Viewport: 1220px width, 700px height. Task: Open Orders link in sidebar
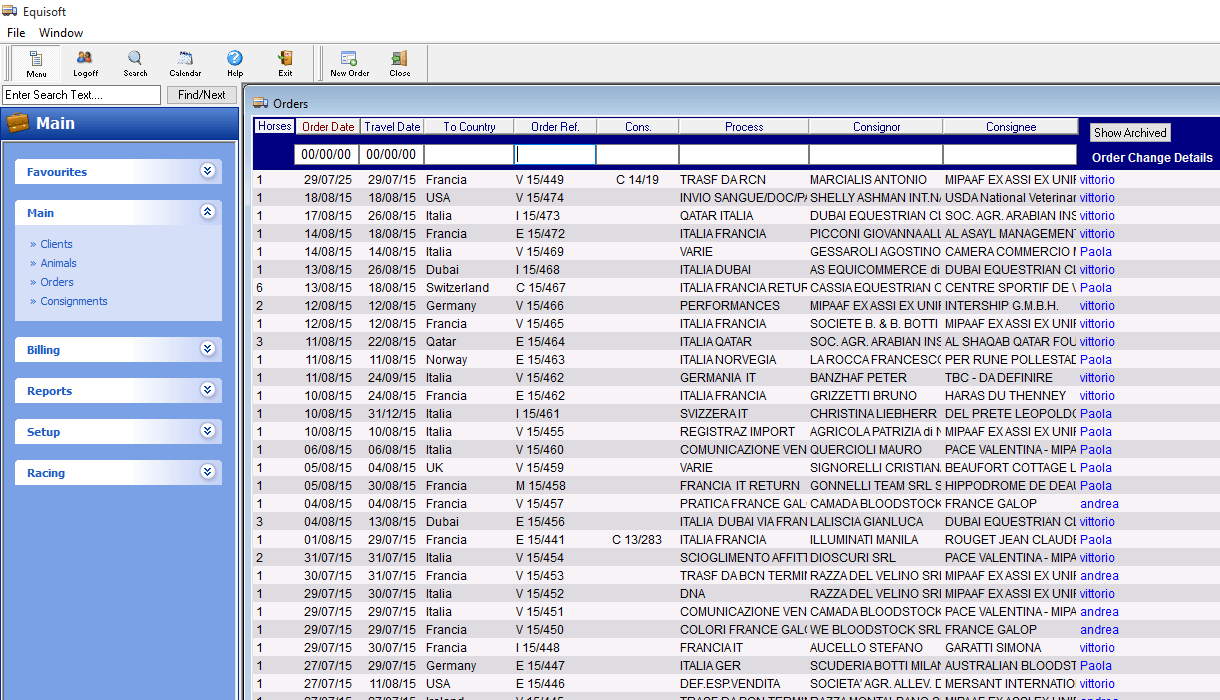pyautogui.click(x=57, y=282)
